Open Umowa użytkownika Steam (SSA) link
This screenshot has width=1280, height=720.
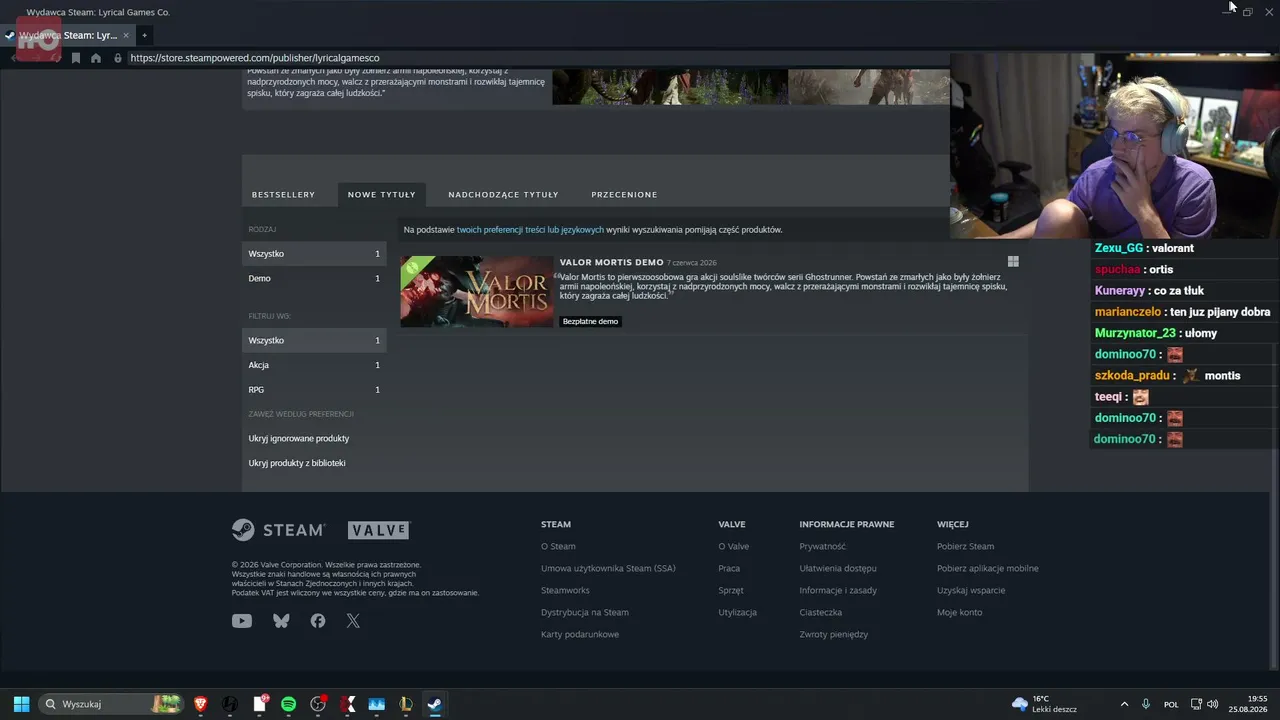(x=608, y=568)
